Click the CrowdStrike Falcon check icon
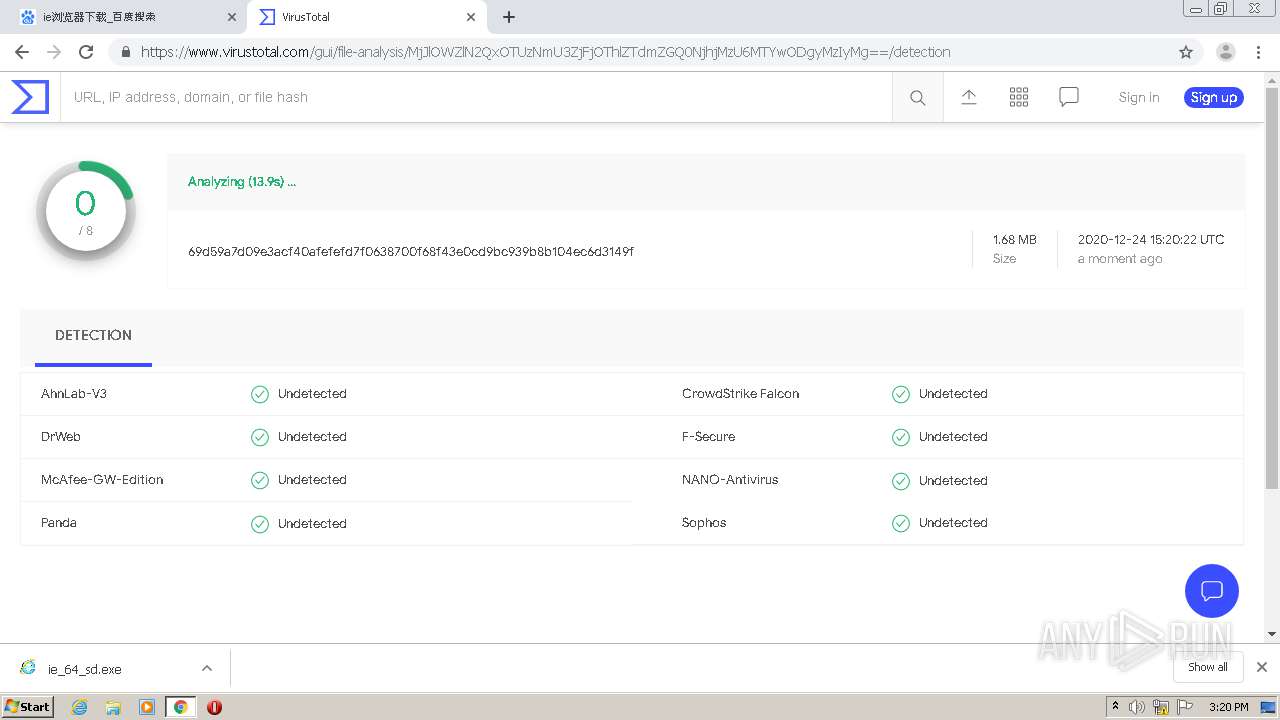 (x=901, y=394)
